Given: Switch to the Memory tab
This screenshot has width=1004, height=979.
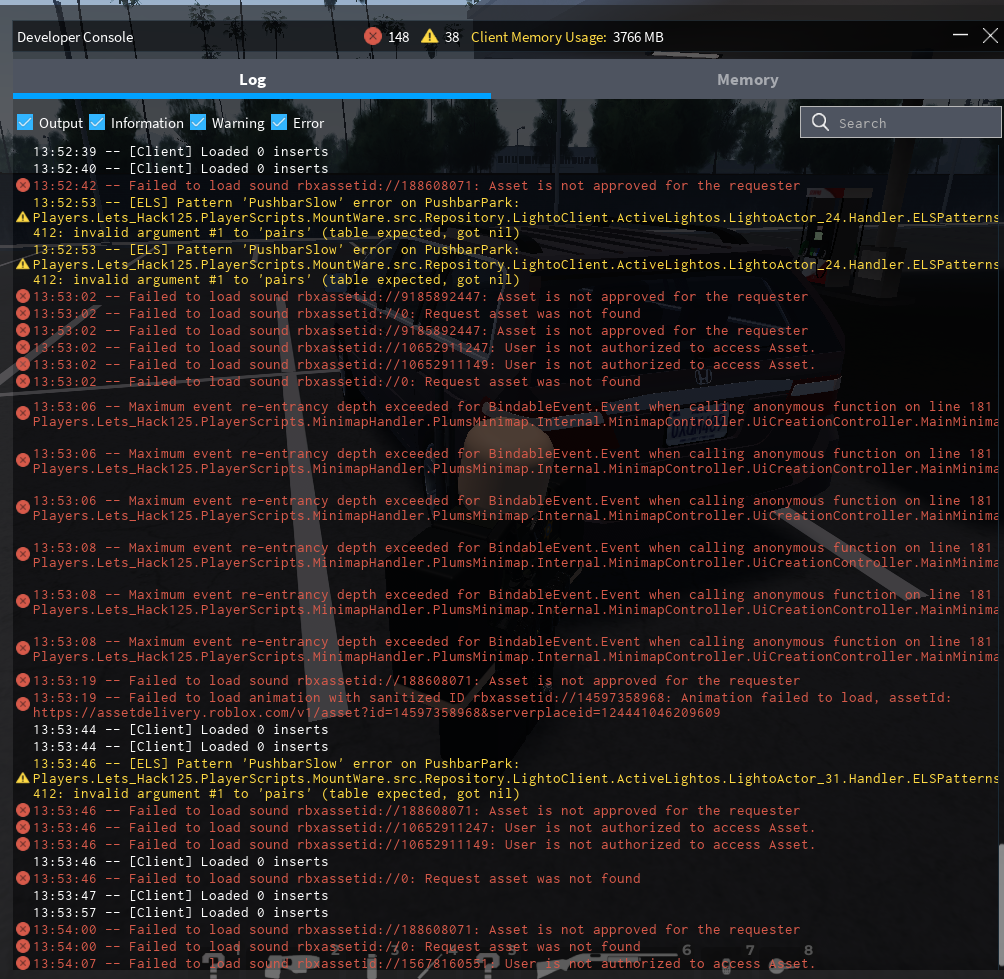Looking at the screenshot, I should (747, 80).
